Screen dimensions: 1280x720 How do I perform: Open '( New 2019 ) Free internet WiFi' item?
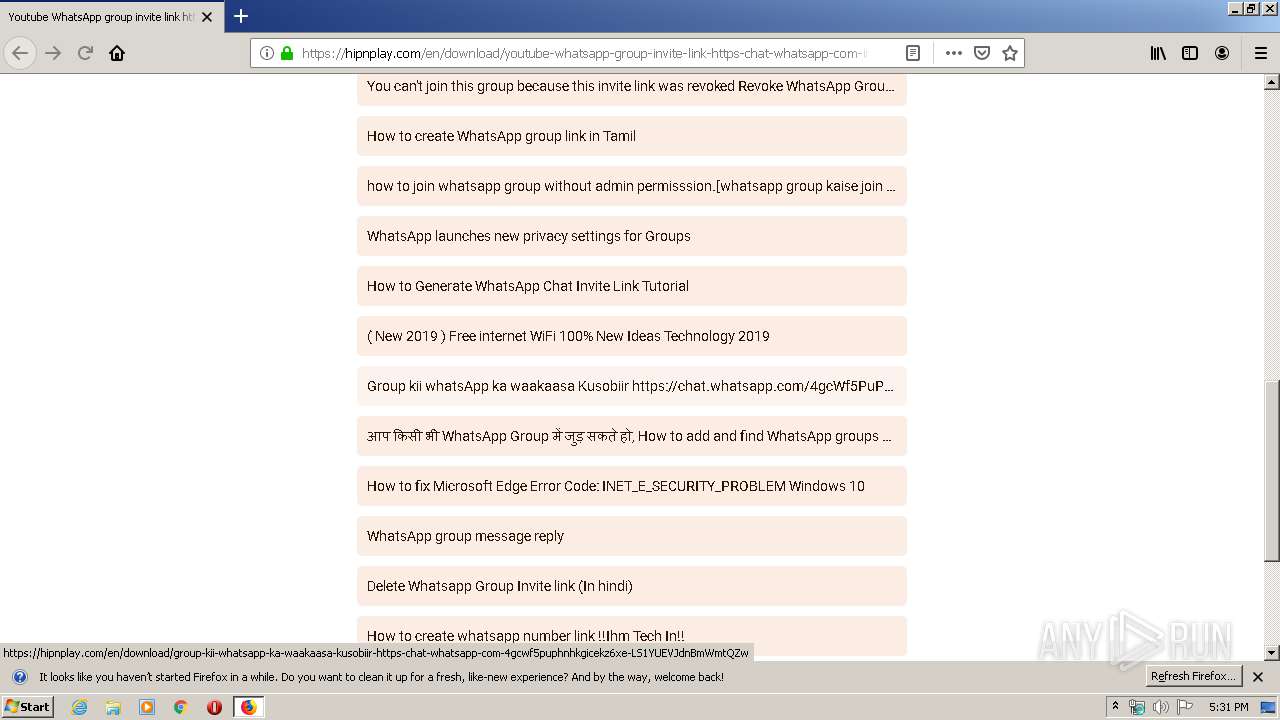632,336
